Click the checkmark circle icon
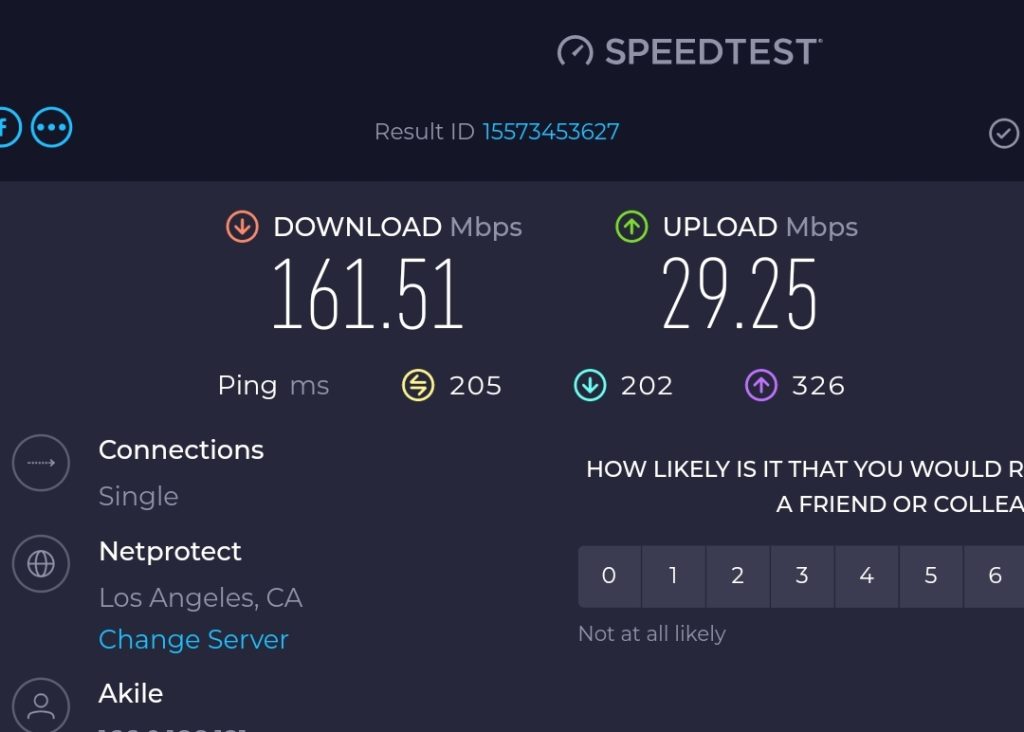This screenshot has height=732, width=1024. (x=1003, y=133)
